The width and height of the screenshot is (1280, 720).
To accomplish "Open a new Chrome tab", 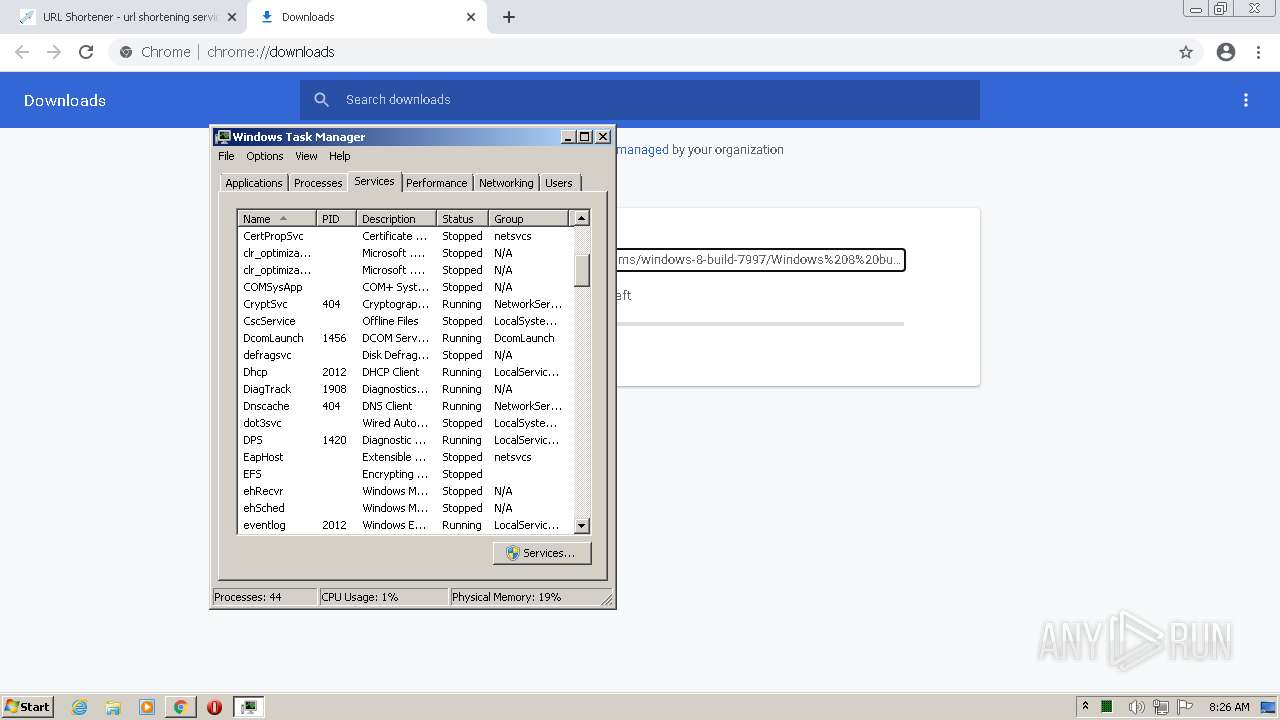I will coord(509,17).
